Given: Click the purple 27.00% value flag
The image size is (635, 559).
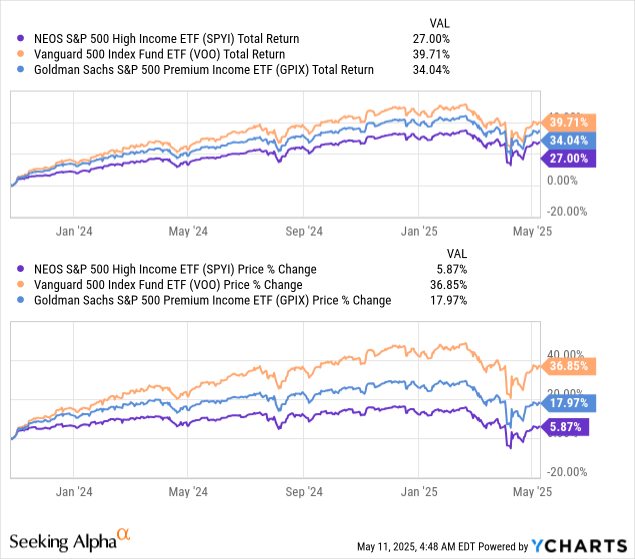Looking at the screenshot, I should point(569,157).
